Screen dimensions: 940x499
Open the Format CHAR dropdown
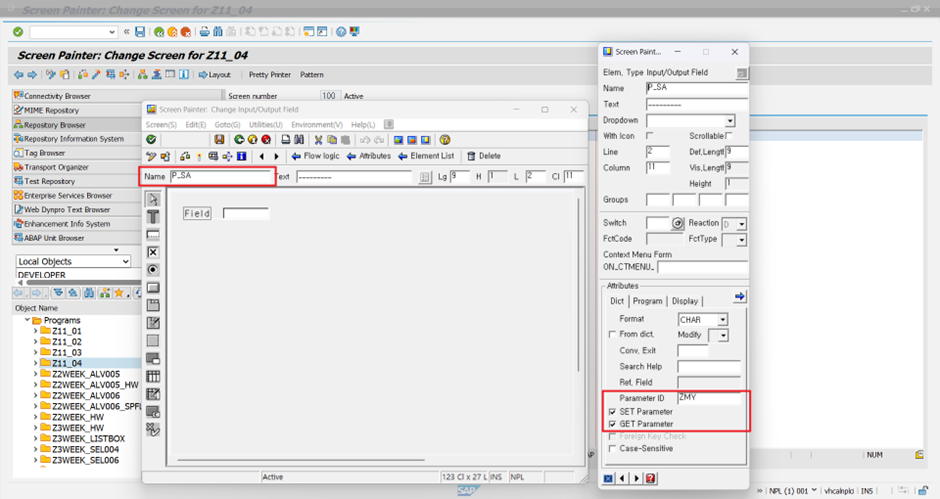point(722,320)
